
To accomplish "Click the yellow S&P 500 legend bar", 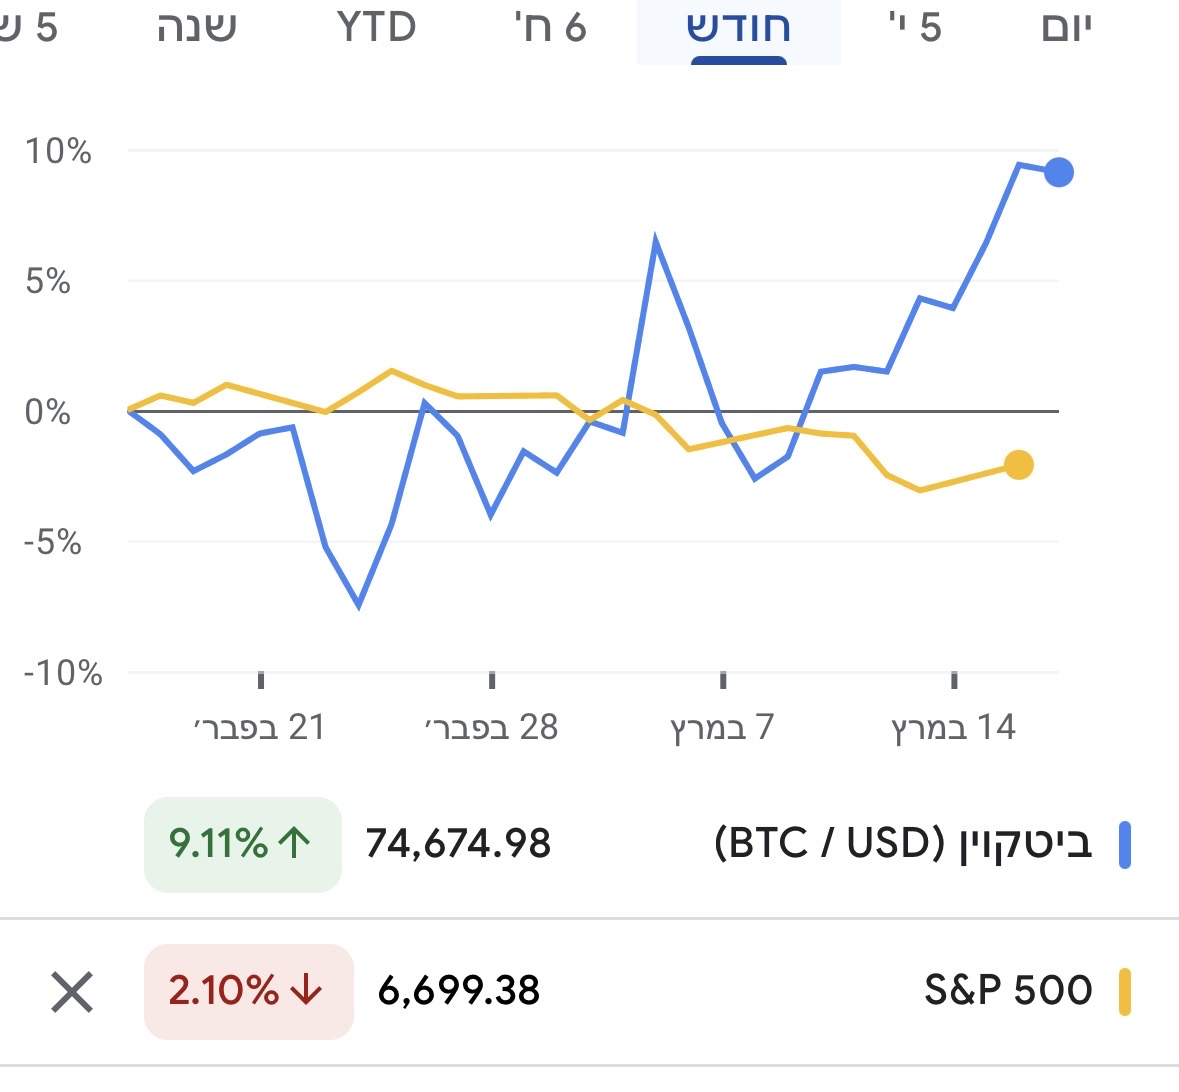I will tap(1125, 992).
